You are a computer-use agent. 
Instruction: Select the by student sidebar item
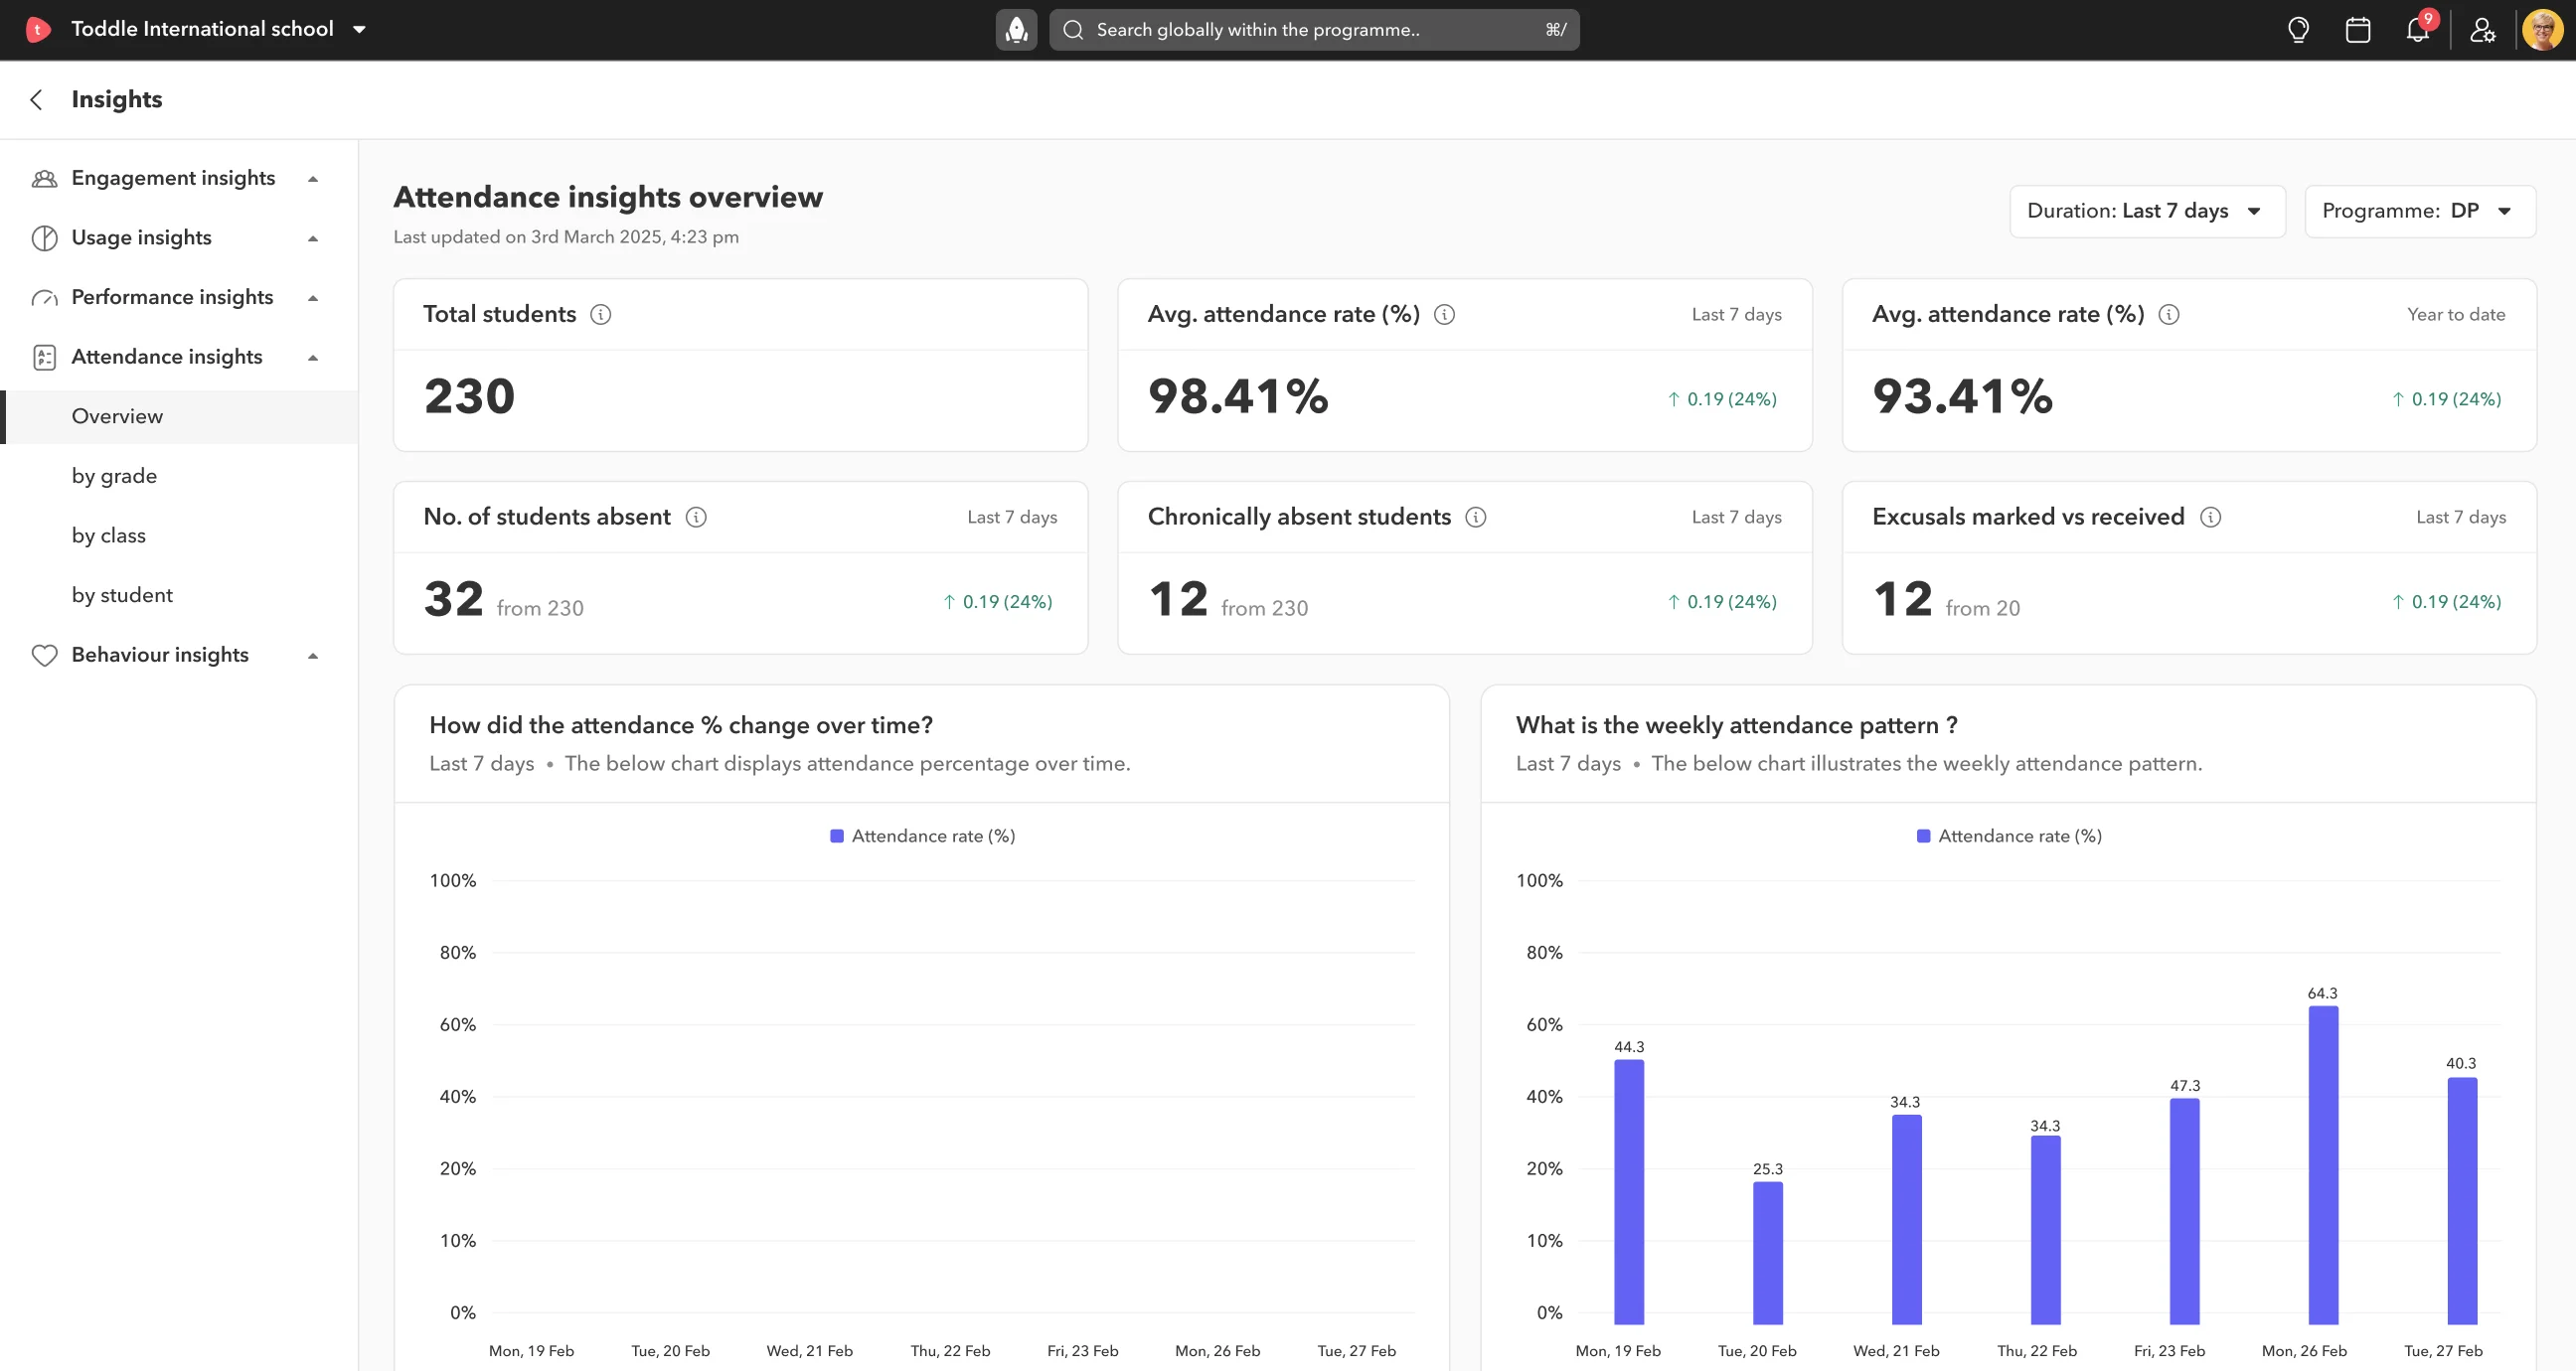click(181, 595)
